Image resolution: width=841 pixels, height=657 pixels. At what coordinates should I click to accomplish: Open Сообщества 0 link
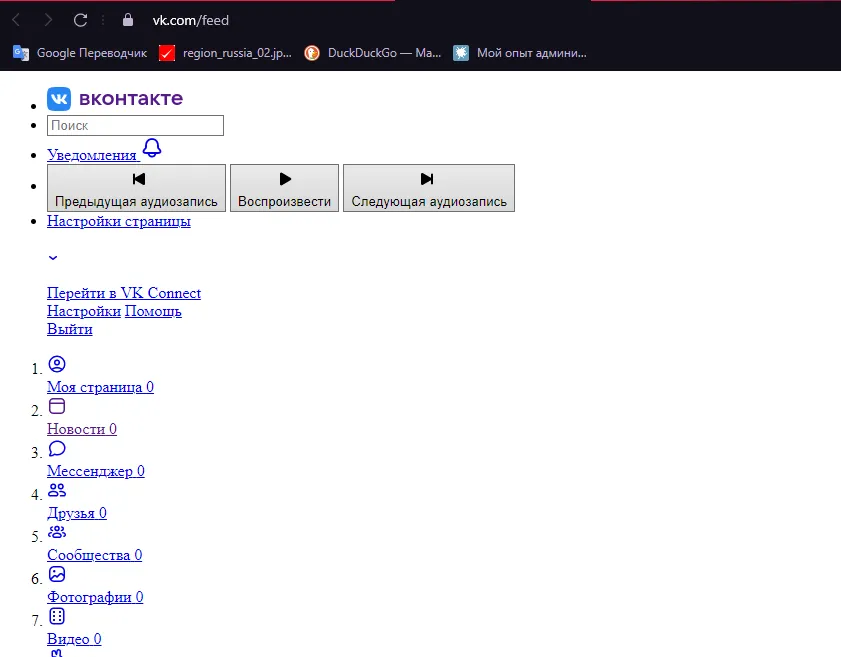(x=94, y=555)
